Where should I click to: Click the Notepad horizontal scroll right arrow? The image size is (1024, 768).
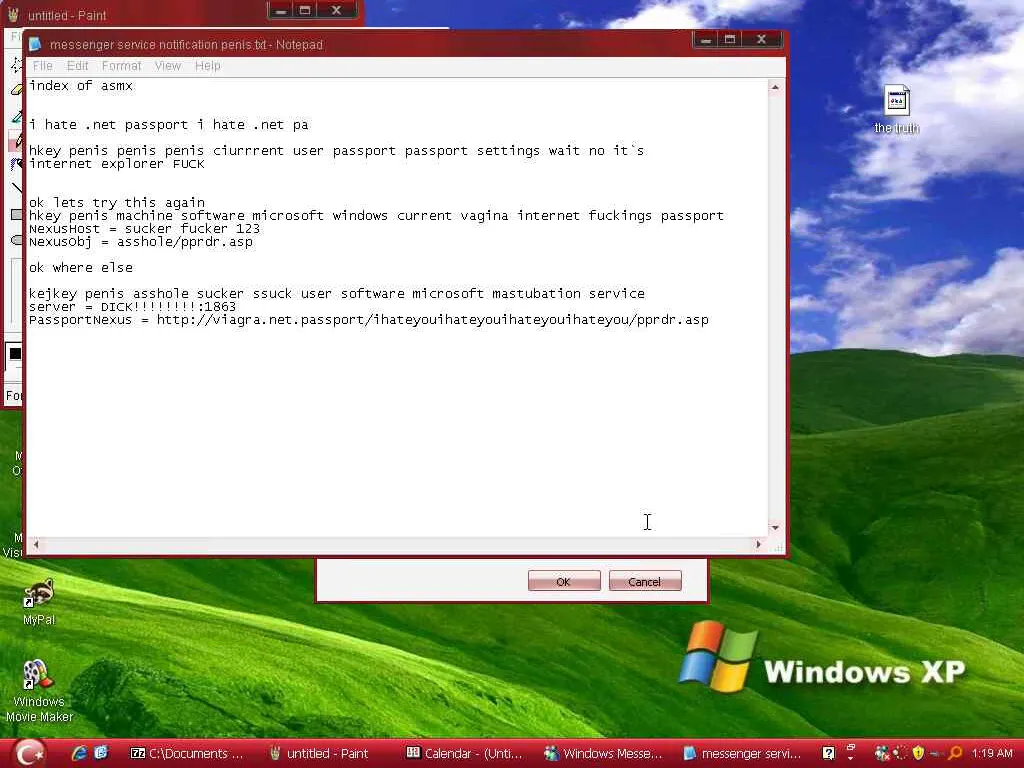tap(758, 544)
